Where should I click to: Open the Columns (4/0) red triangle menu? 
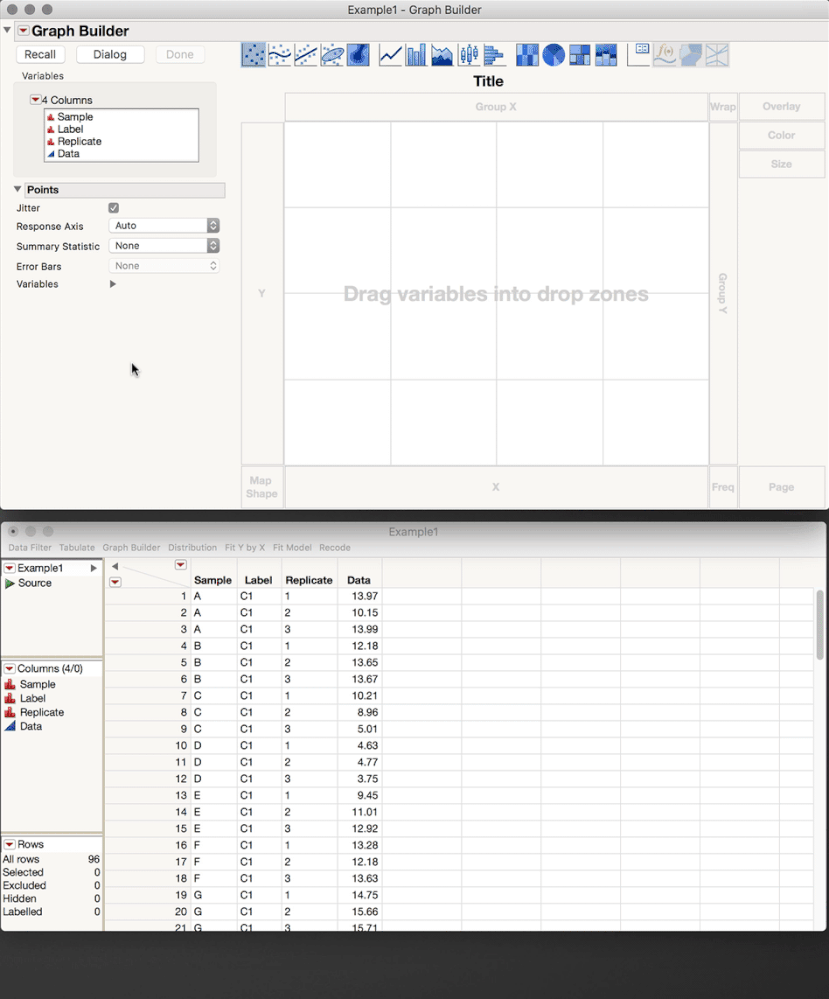point(10,668)
